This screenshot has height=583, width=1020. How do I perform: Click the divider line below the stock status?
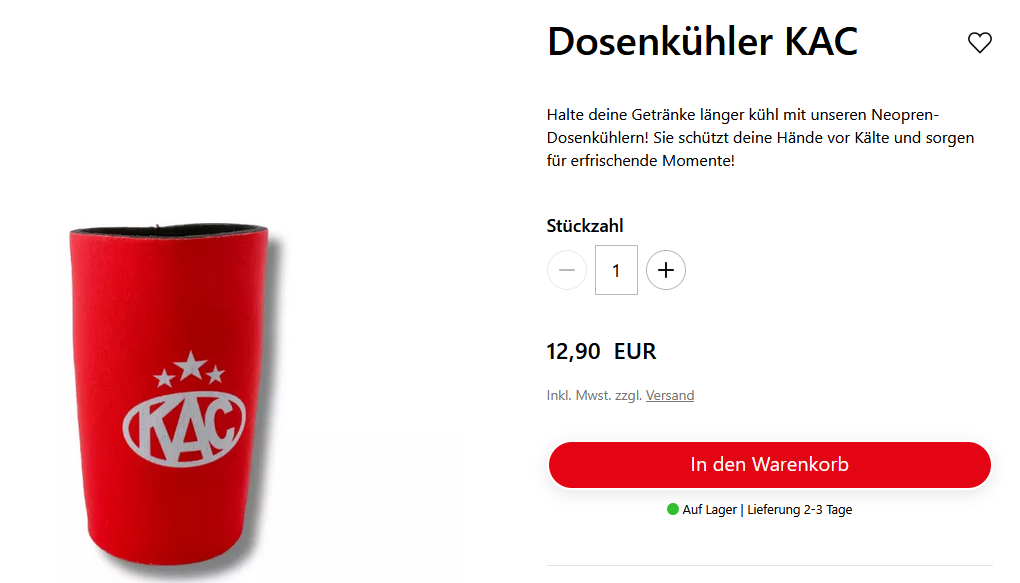point(770,565)
